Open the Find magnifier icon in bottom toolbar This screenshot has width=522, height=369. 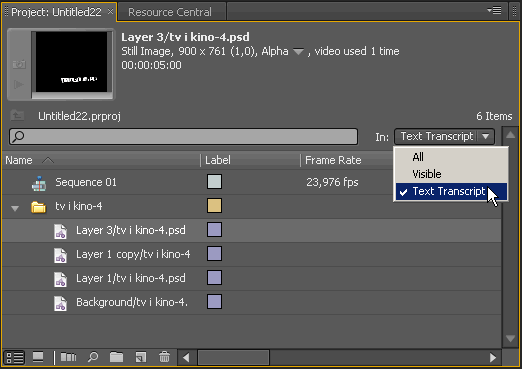(x=93, y=357)
